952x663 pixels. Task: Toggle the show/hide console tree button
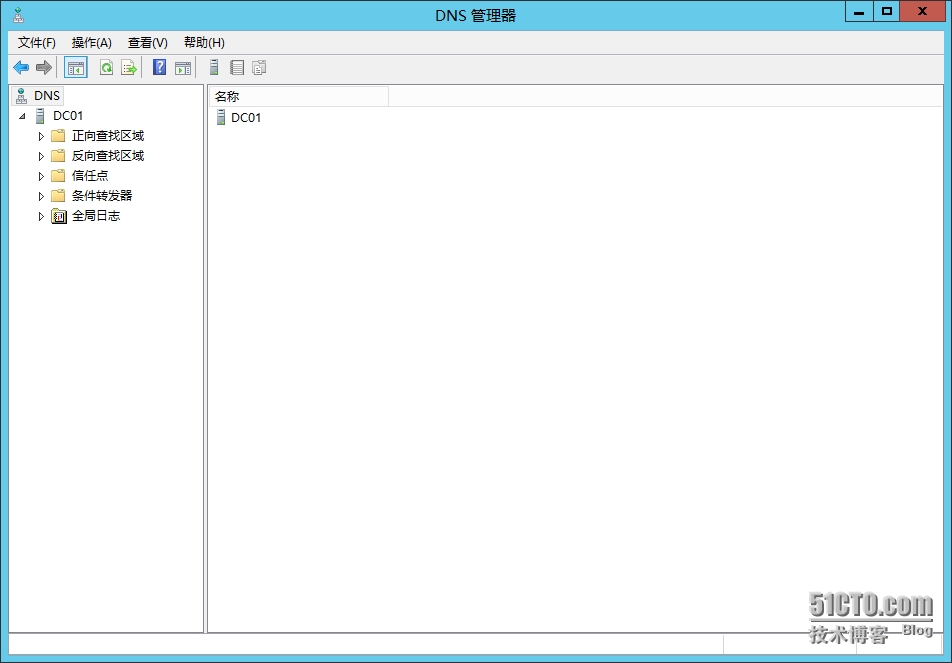coord(75,68)
